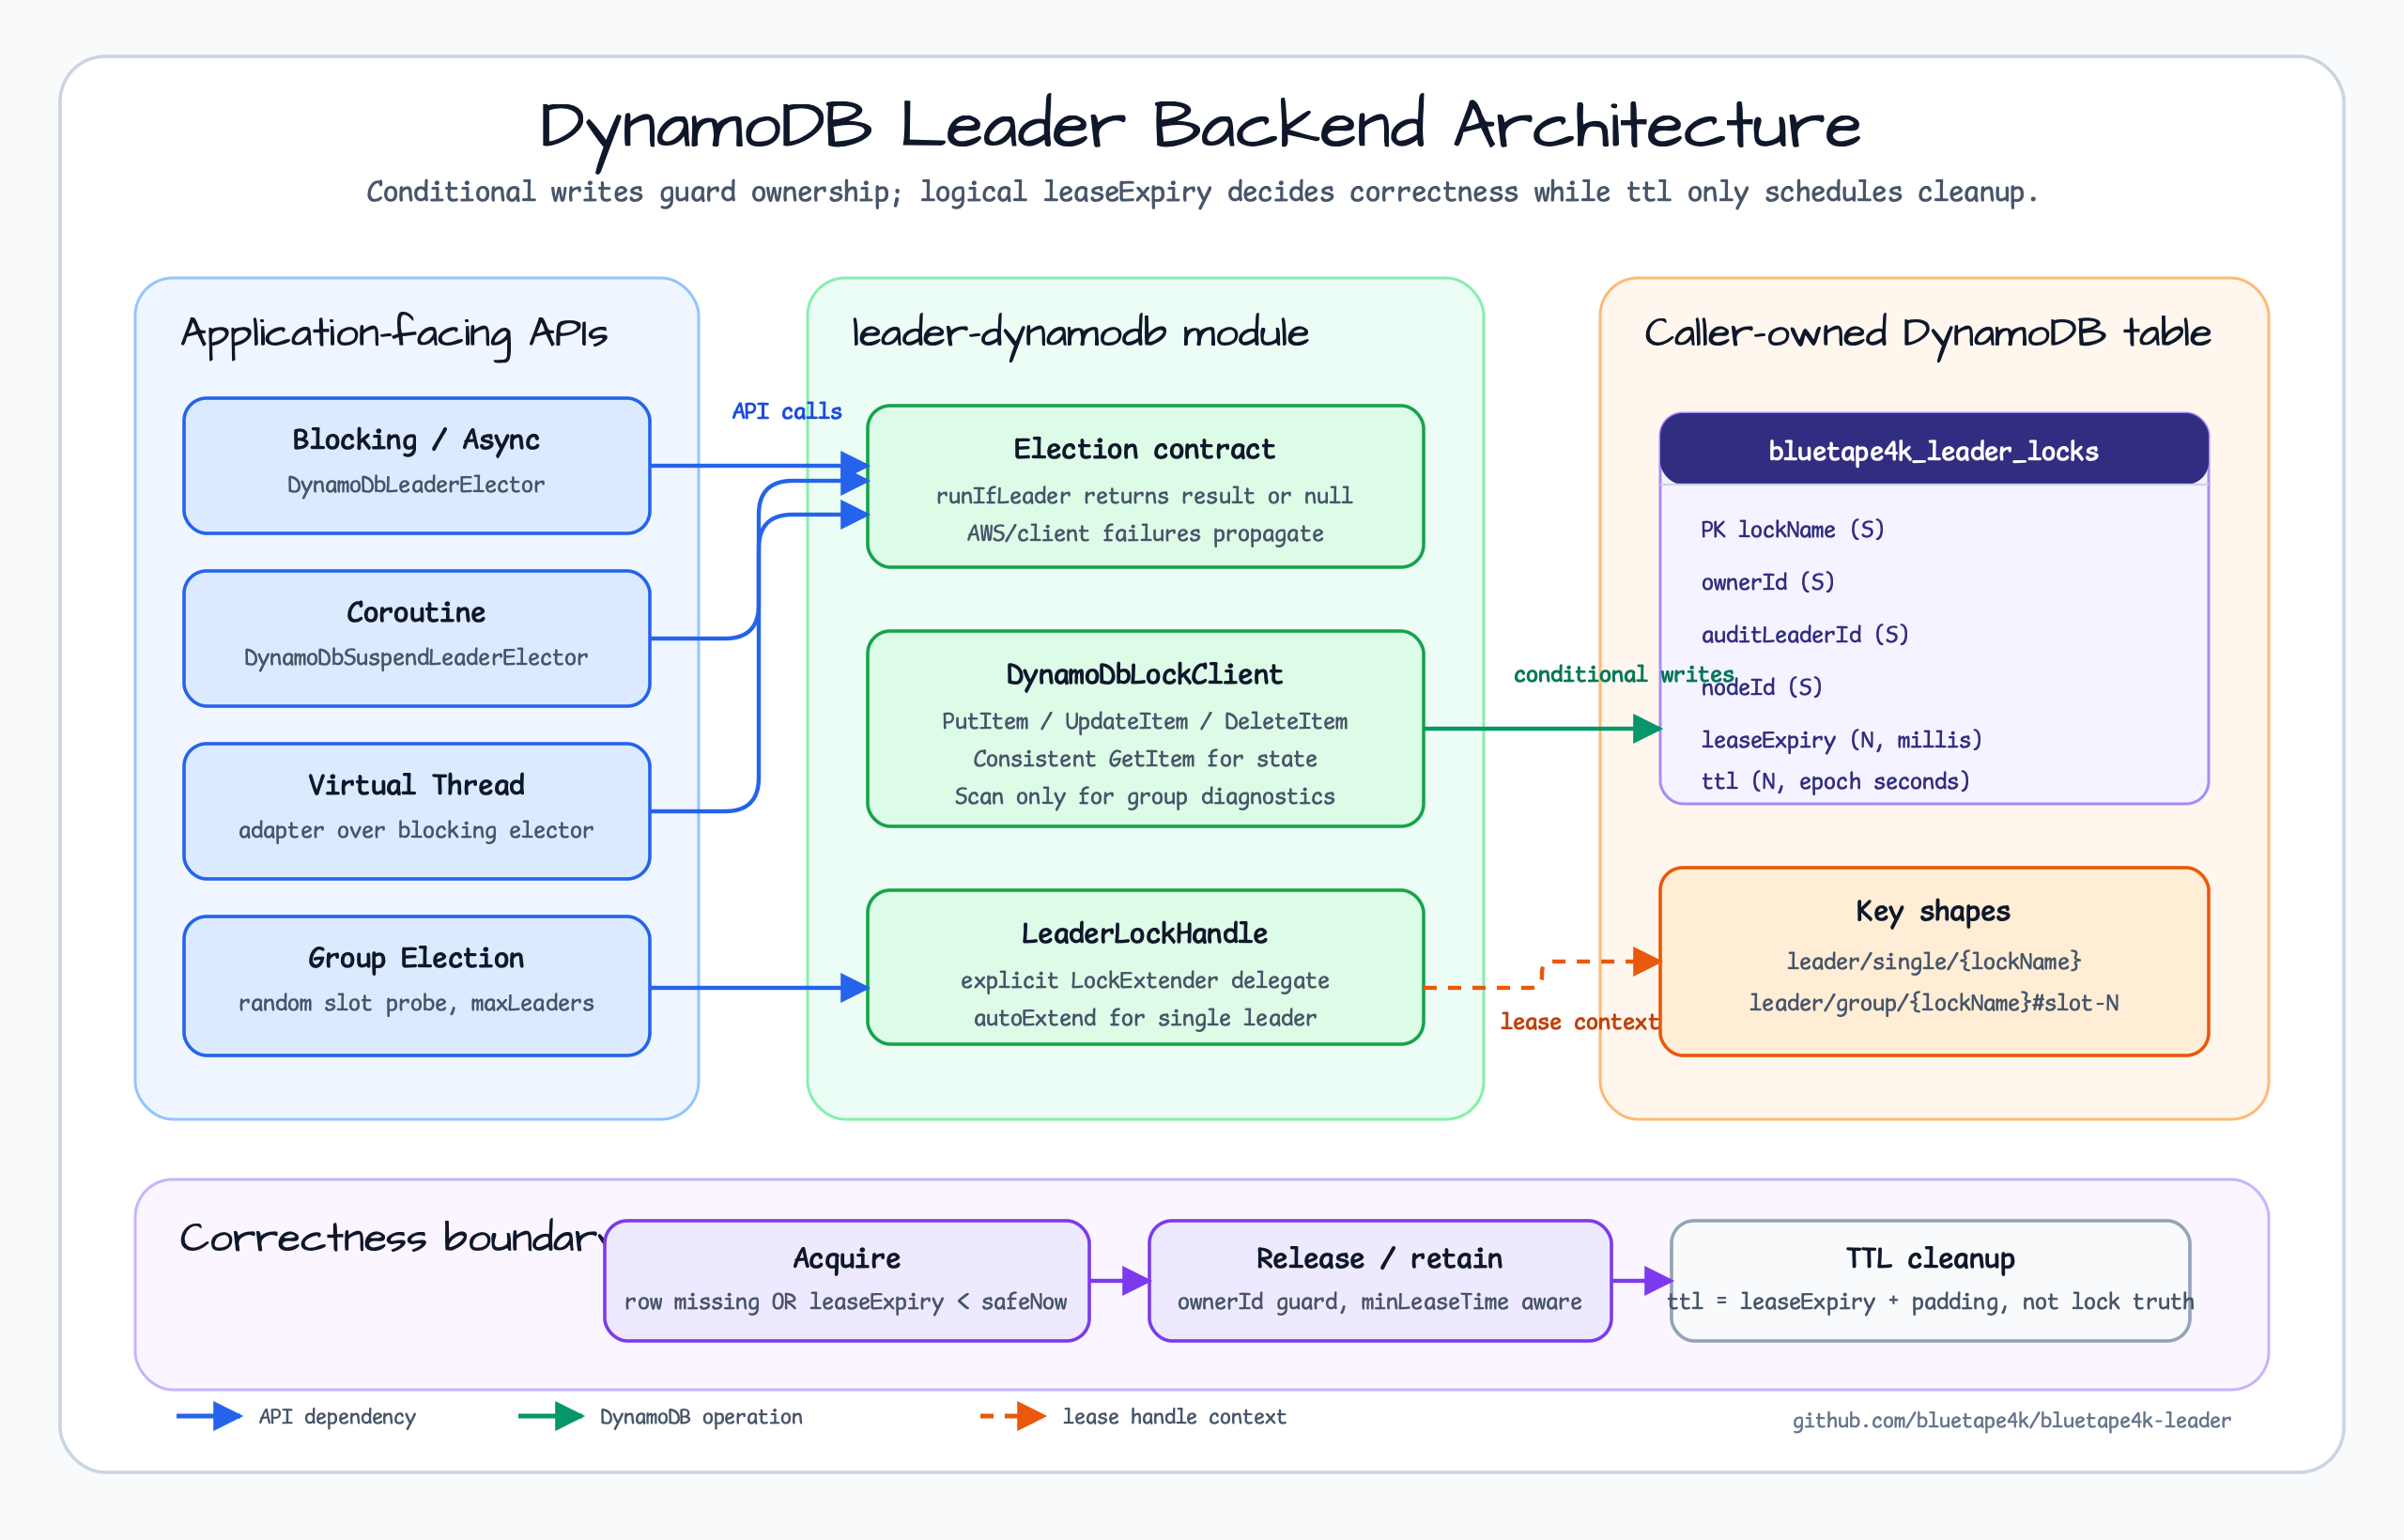Viewport: 2404px width, 1540px height.
Task: Click the LeaderLockHandle box
Action: point(1145,968)
